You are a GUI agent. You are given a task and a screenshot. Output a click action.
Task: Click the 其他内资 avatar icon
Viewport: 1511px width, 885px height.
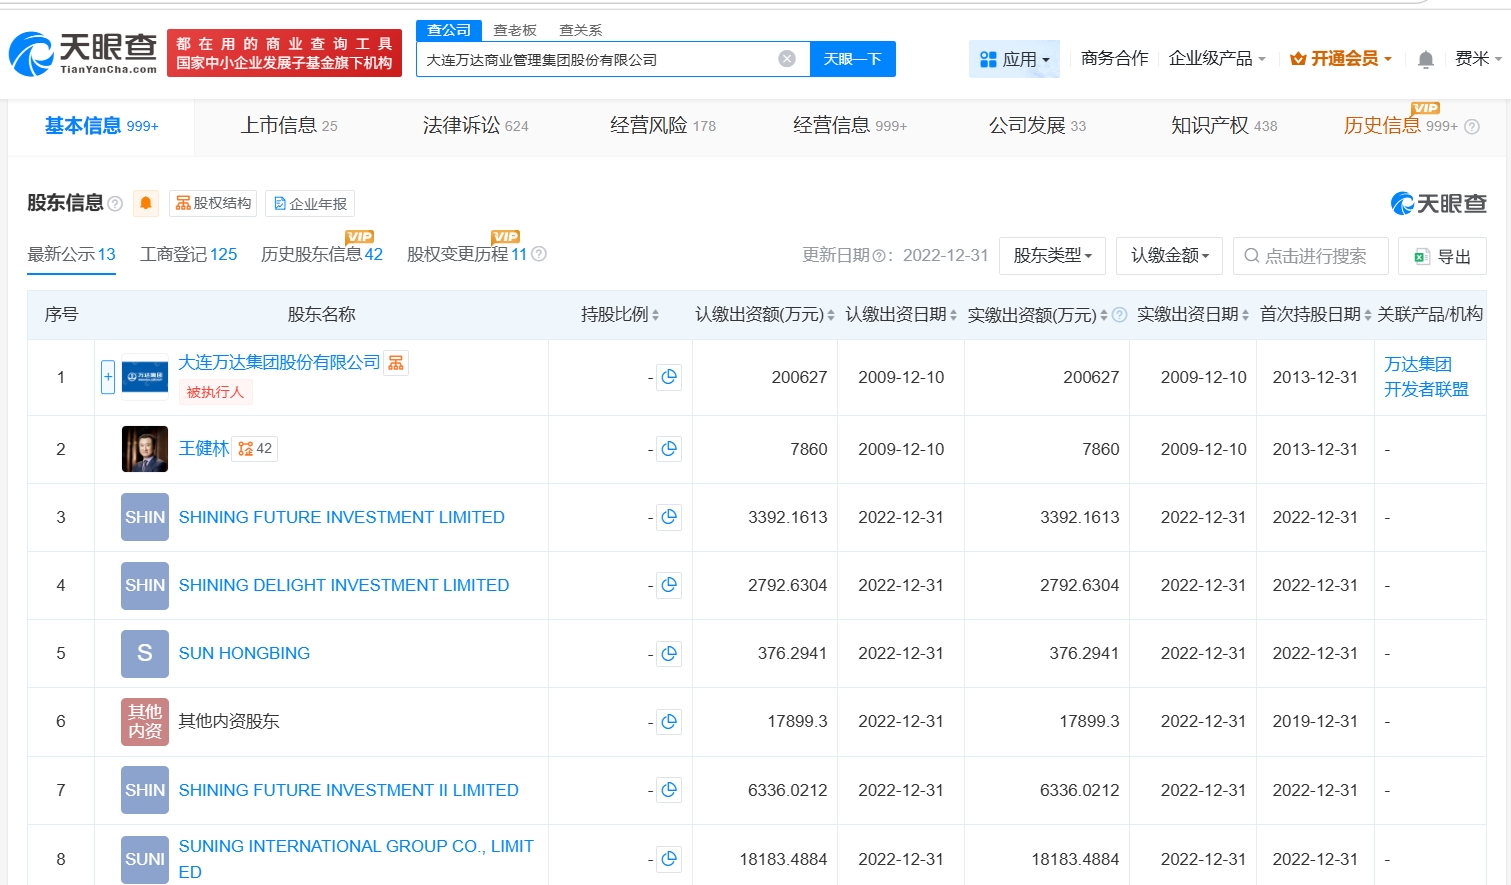[x=145, y=721]
